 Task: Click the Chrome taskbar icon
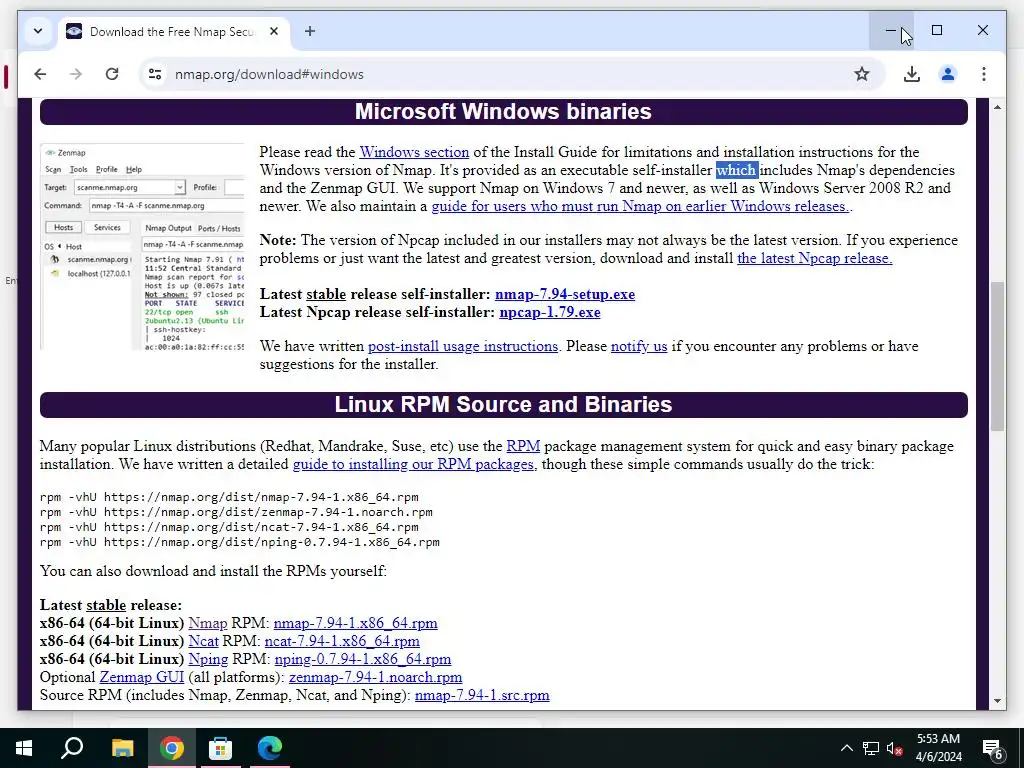[171, 748]
